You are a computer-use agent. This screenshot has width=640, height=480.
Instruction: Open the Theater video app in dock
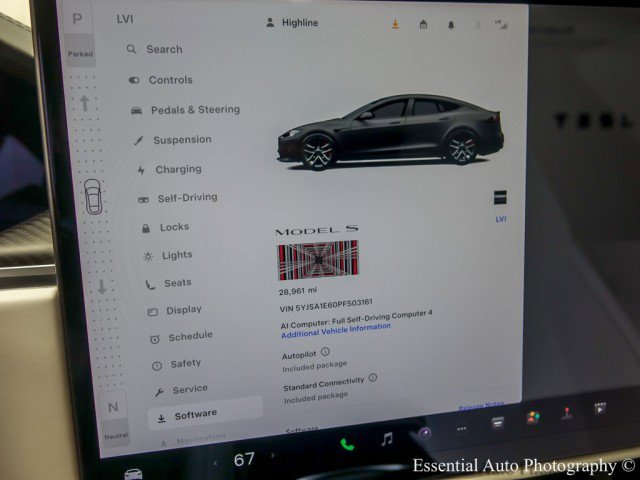click(600, 408)
